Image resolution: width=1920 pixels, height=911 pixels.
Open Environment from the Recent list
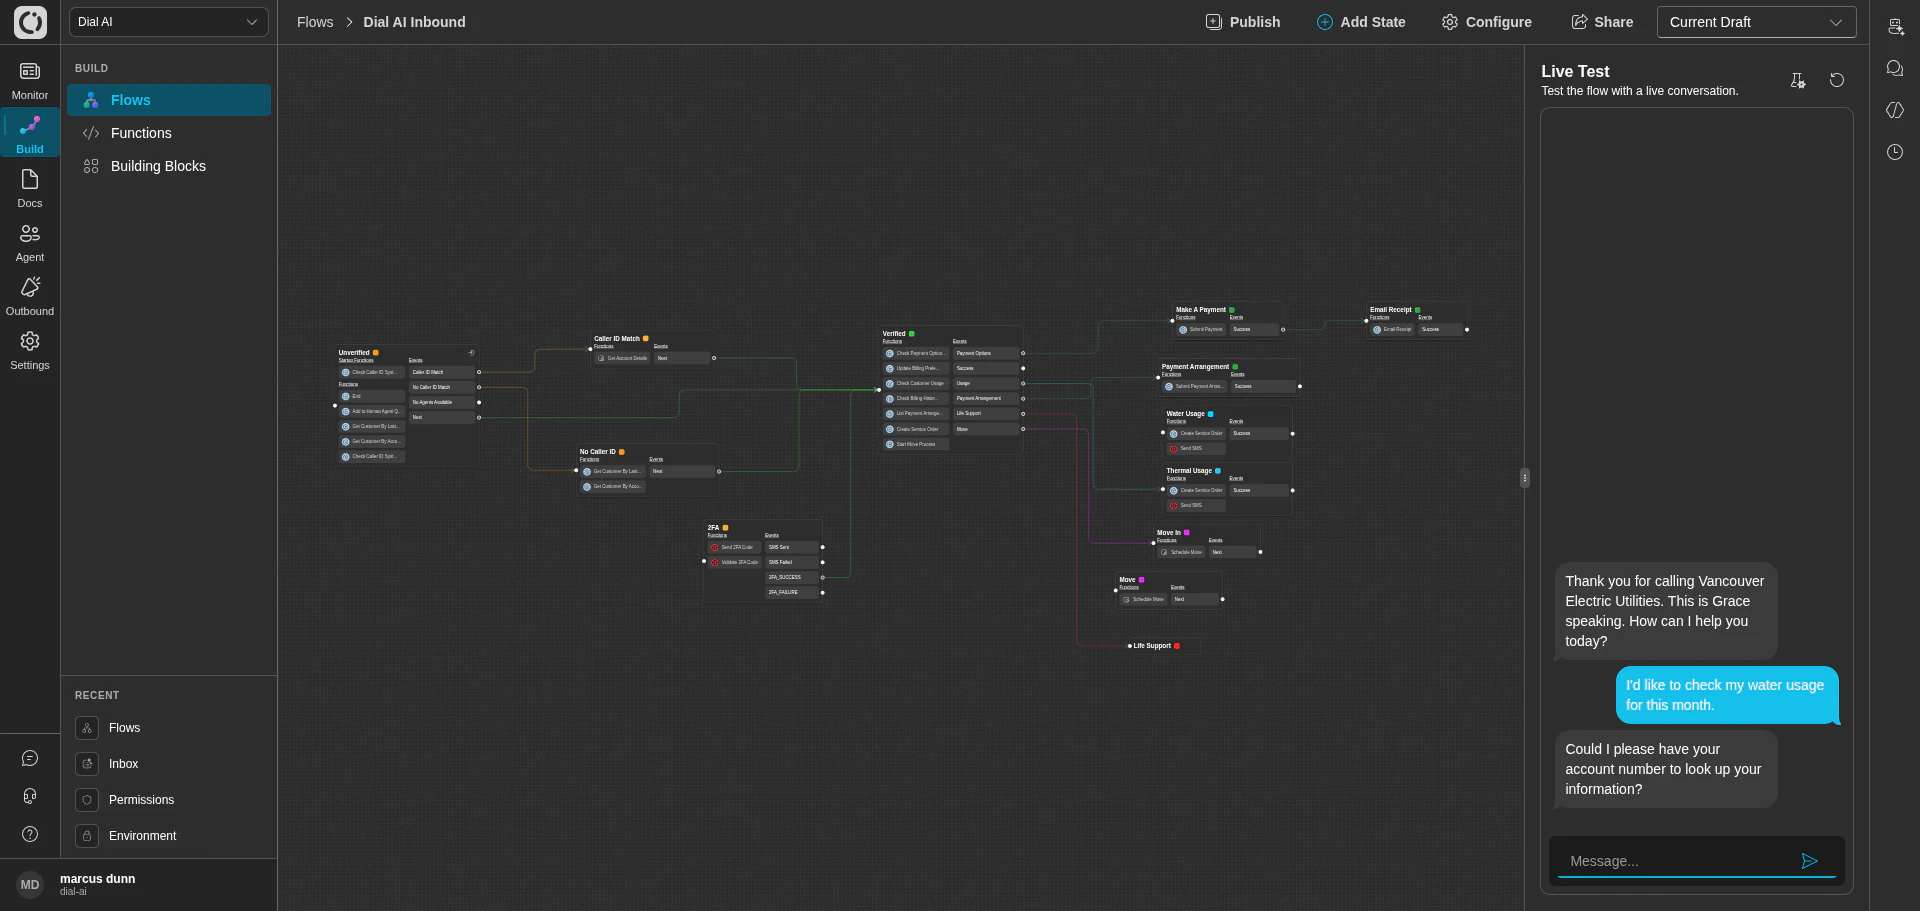[x=142, y=836]
